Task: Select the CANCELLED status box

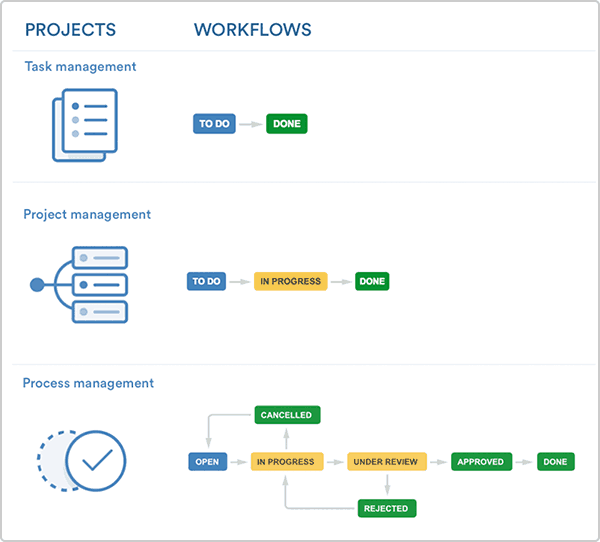Action: tap(286, 415)
